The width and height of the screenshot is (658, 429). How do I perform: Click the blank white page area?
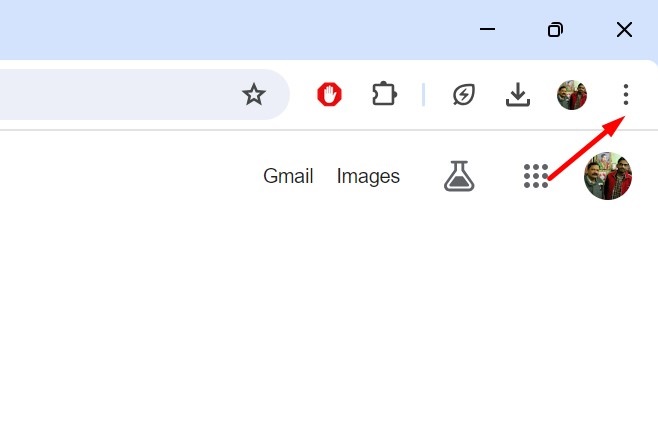(300, 320)
